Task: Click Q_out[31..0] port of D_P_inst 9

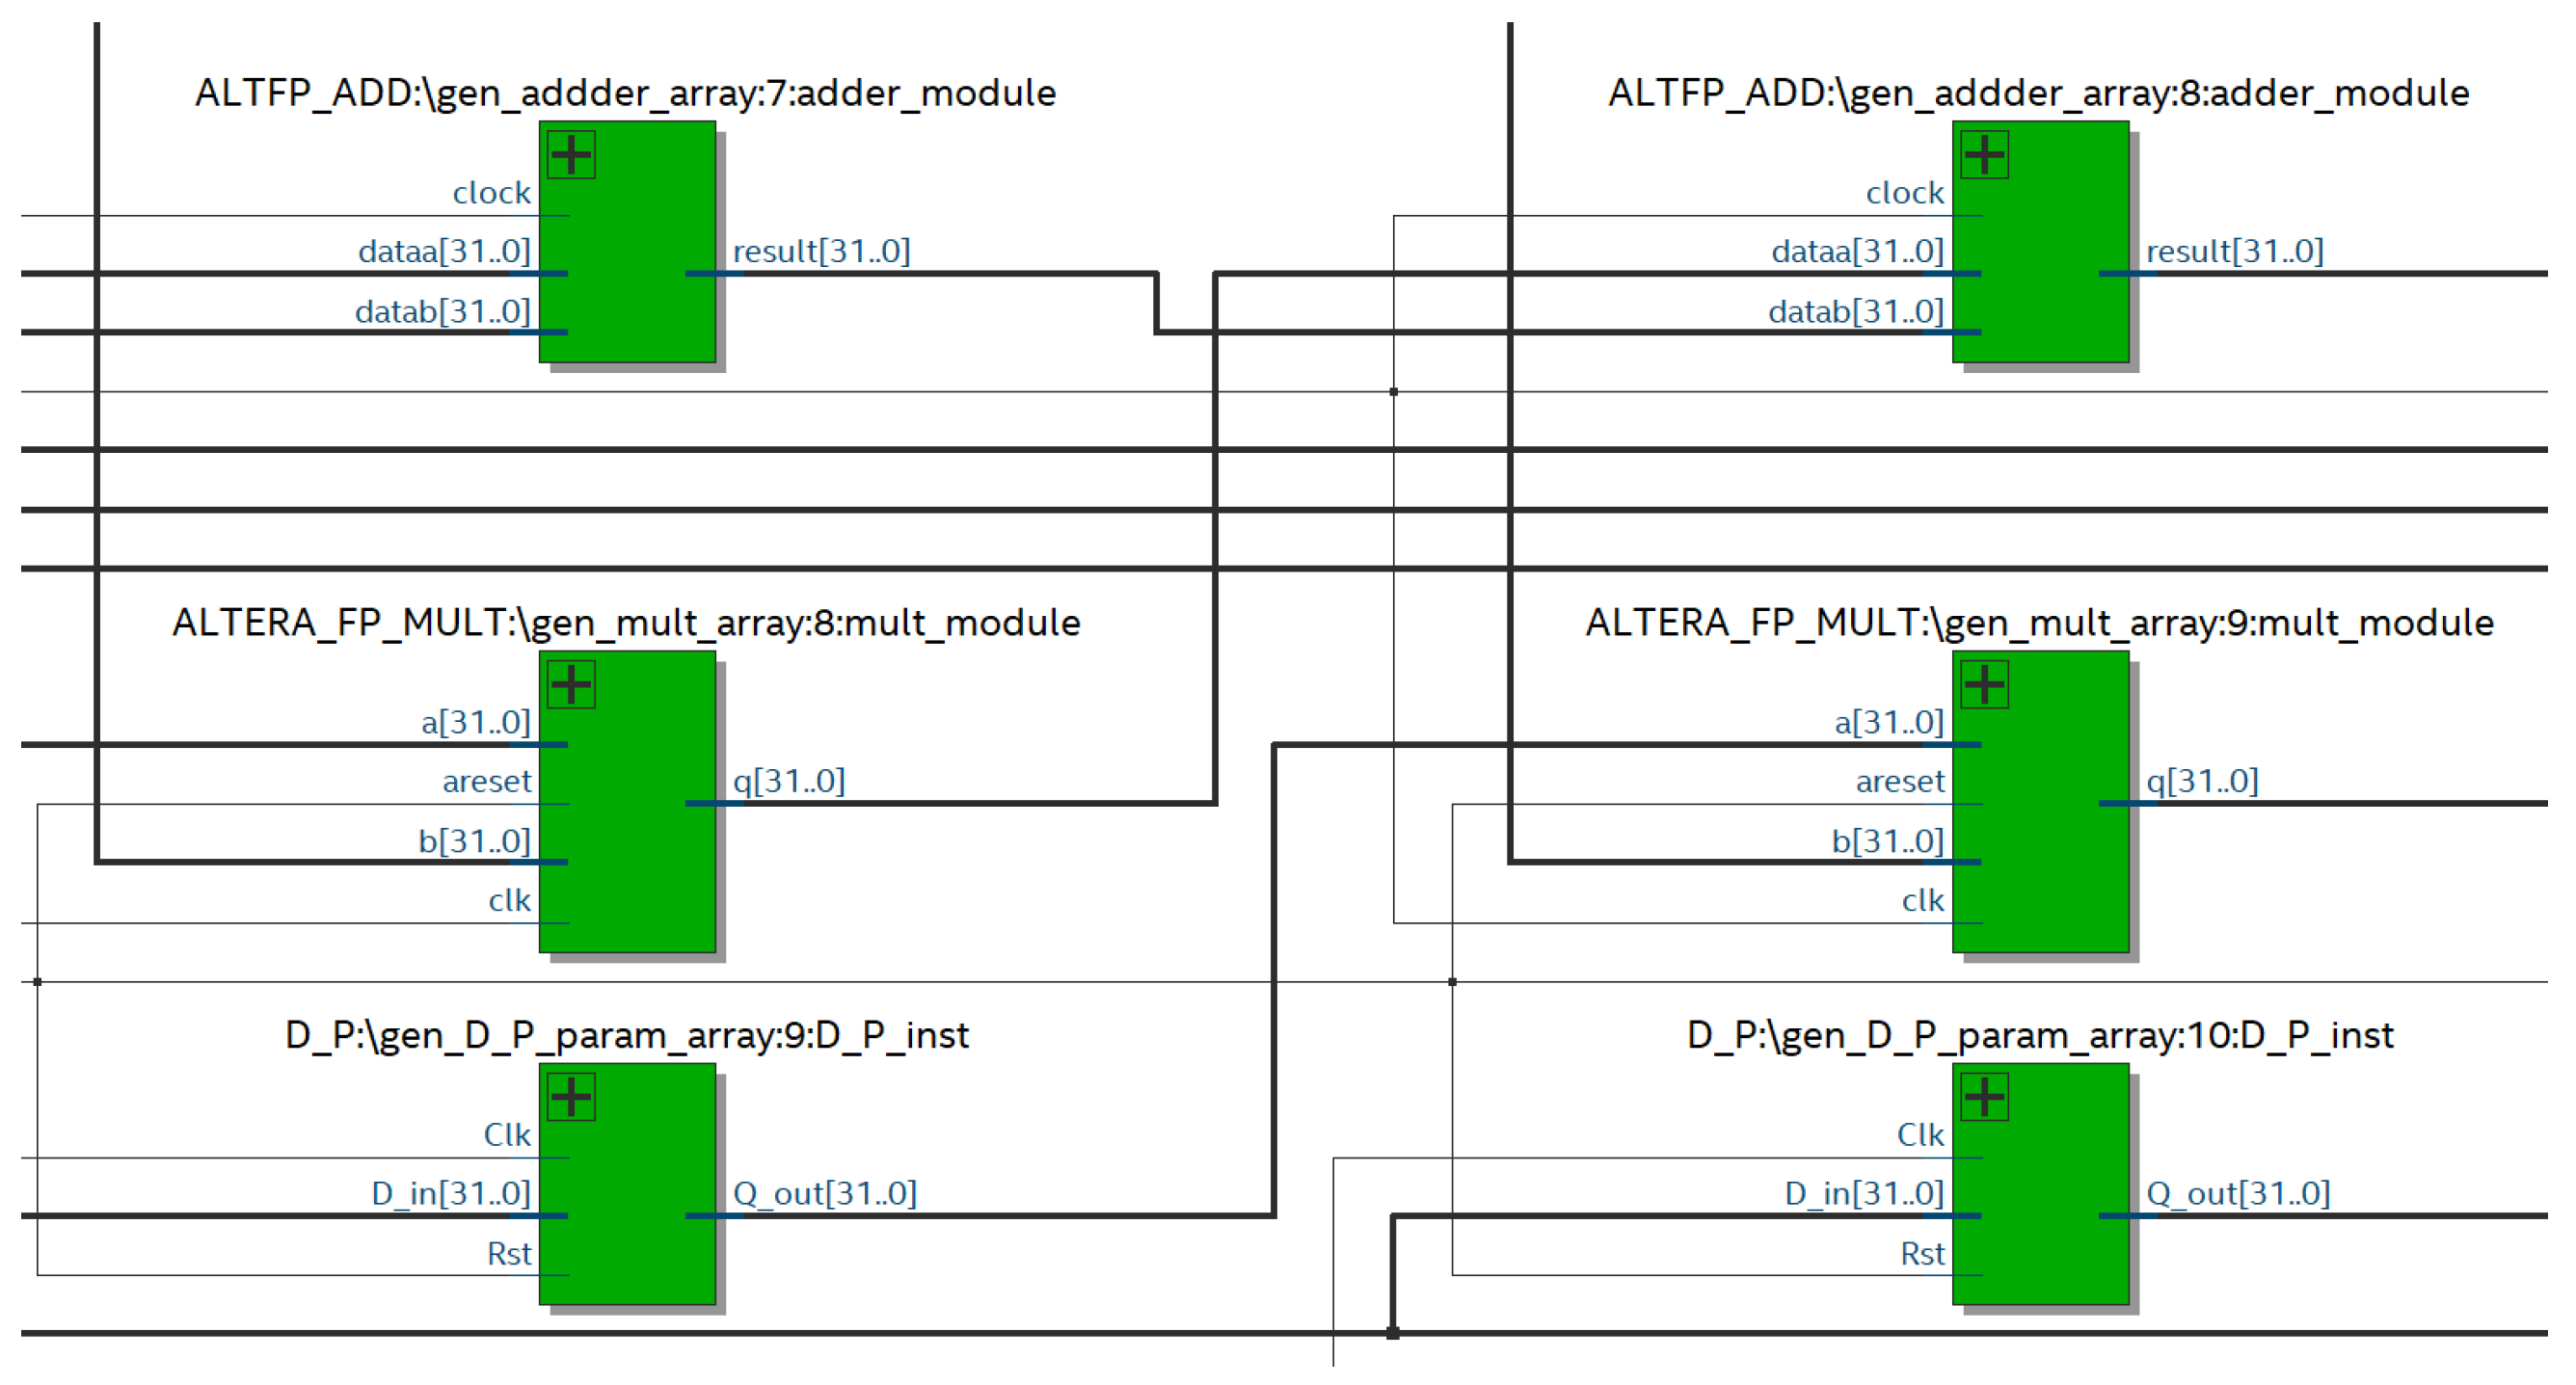Action: coord(824,1193)
